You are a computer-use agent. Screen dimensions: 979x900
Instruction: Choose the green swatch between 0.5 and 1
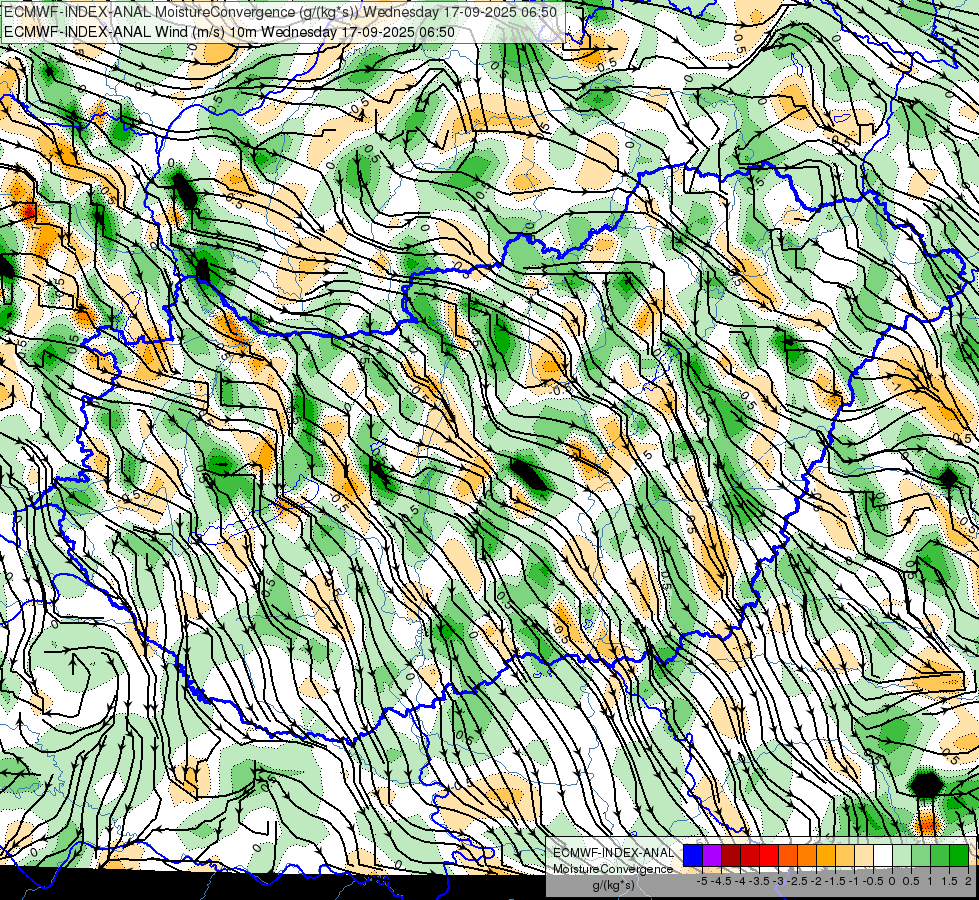click(922, 856)
